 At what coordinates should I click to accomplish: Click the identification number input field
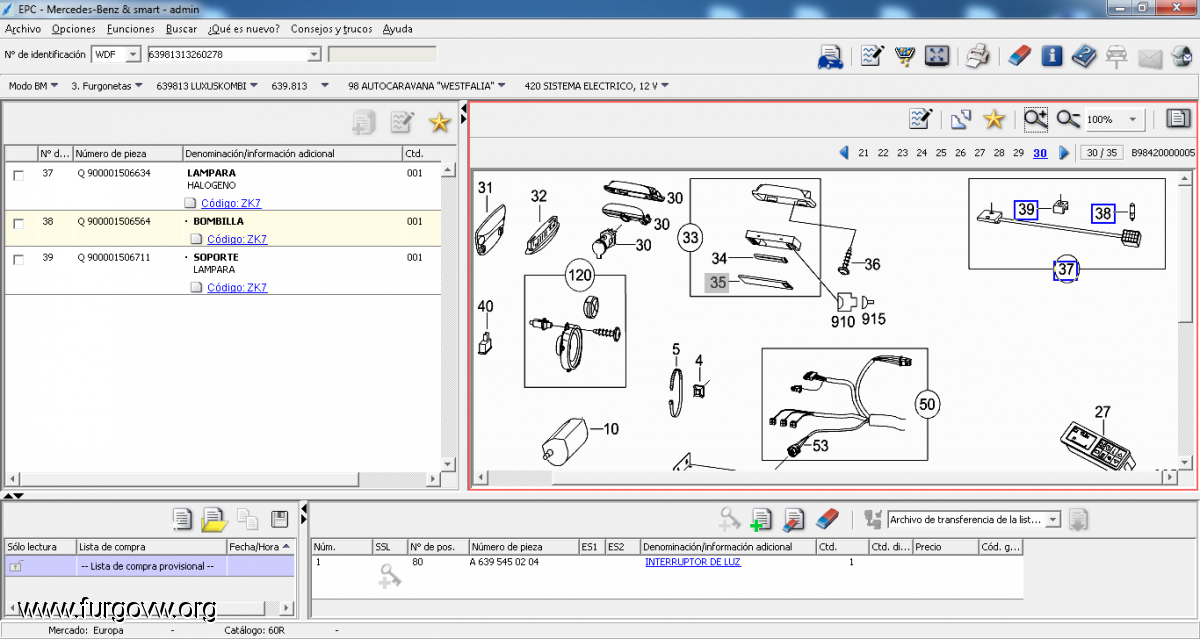[x=227, y=54]
